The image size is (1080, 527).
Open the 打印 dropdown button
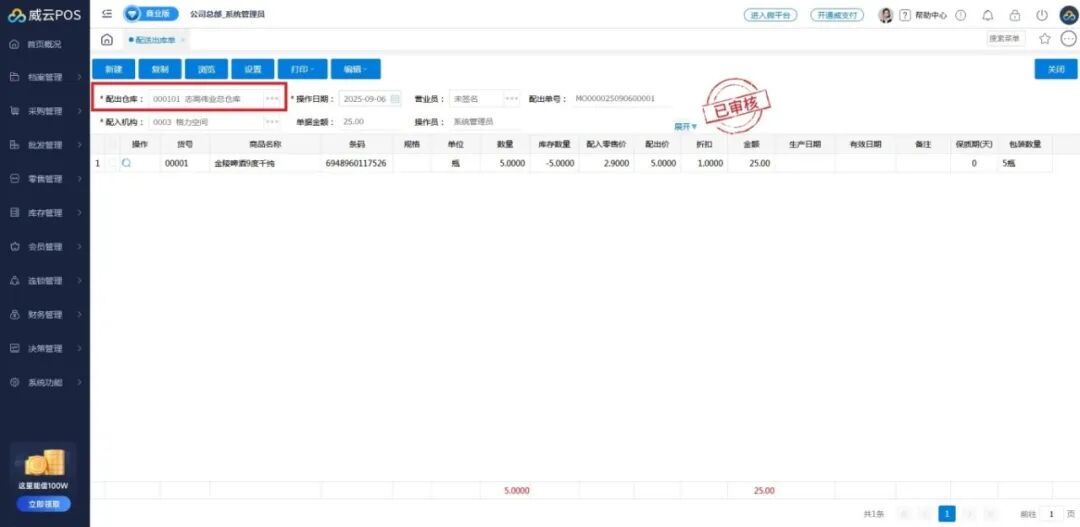[x=301, y=69]
